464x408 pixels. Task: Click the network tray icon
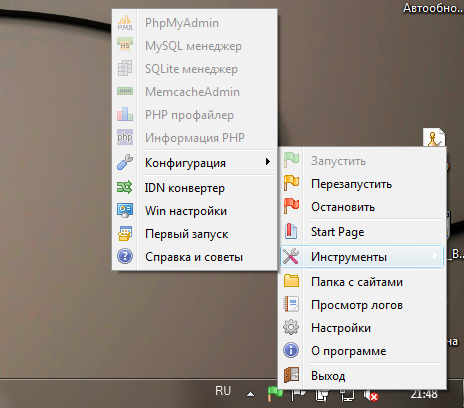347,396
